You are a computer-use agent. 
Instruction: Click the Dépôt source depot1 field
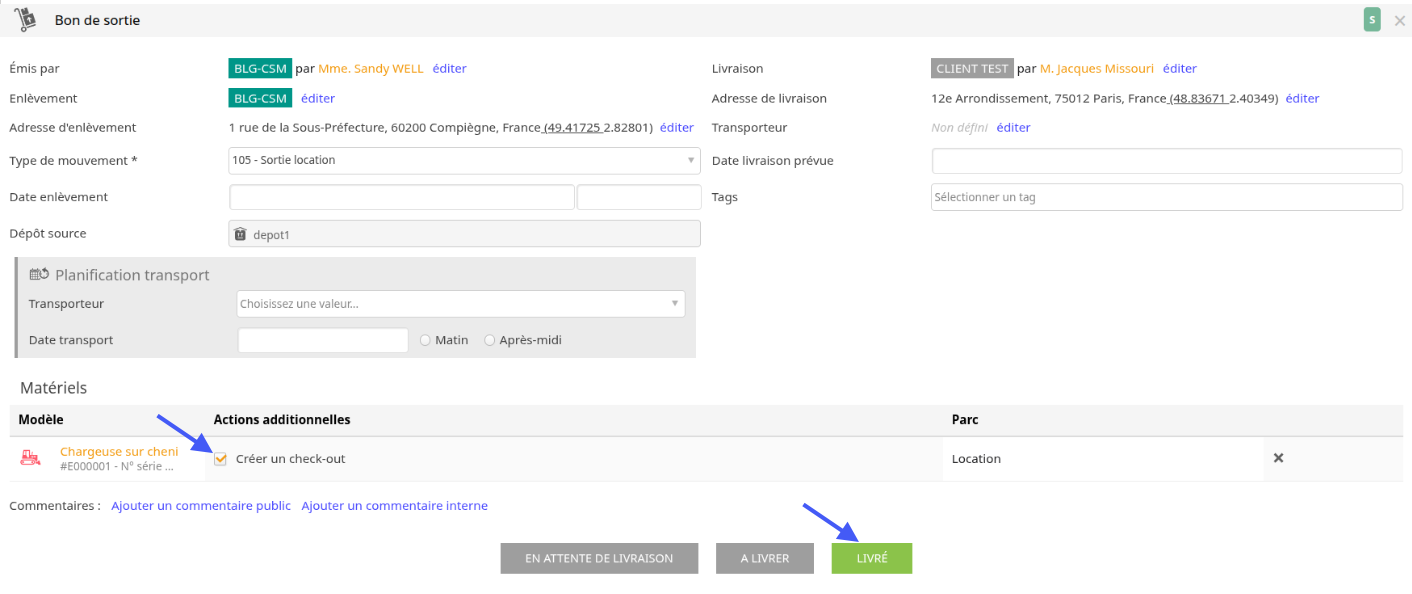[x=465, y=234]
